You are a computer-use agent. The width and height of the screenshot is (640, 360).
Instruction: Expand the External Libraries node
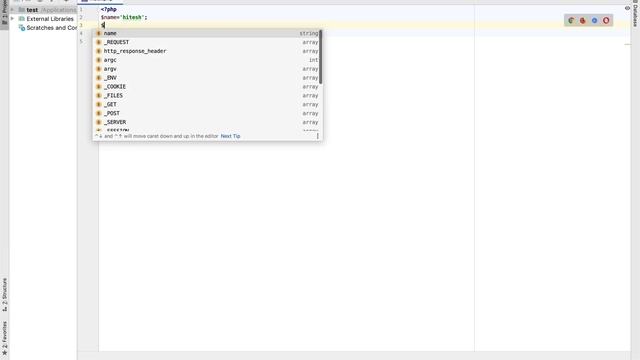coord(13,19)
